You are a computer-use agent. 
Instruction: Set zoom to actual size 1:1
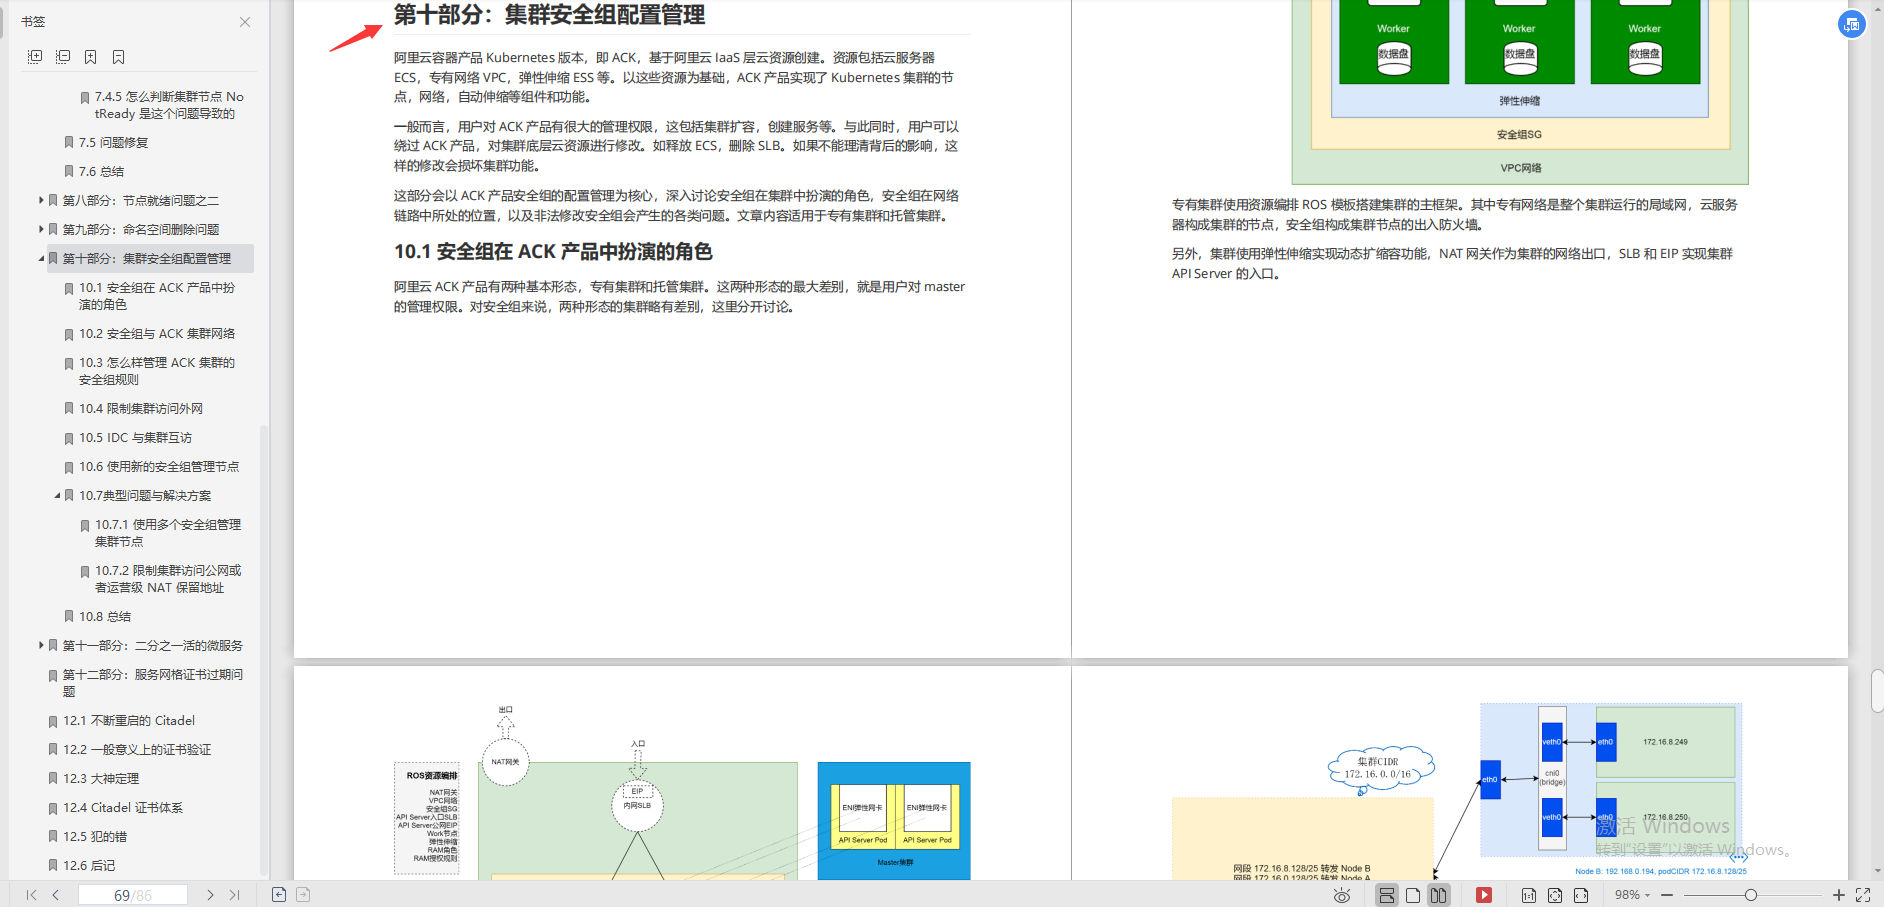coord(1529,895)
